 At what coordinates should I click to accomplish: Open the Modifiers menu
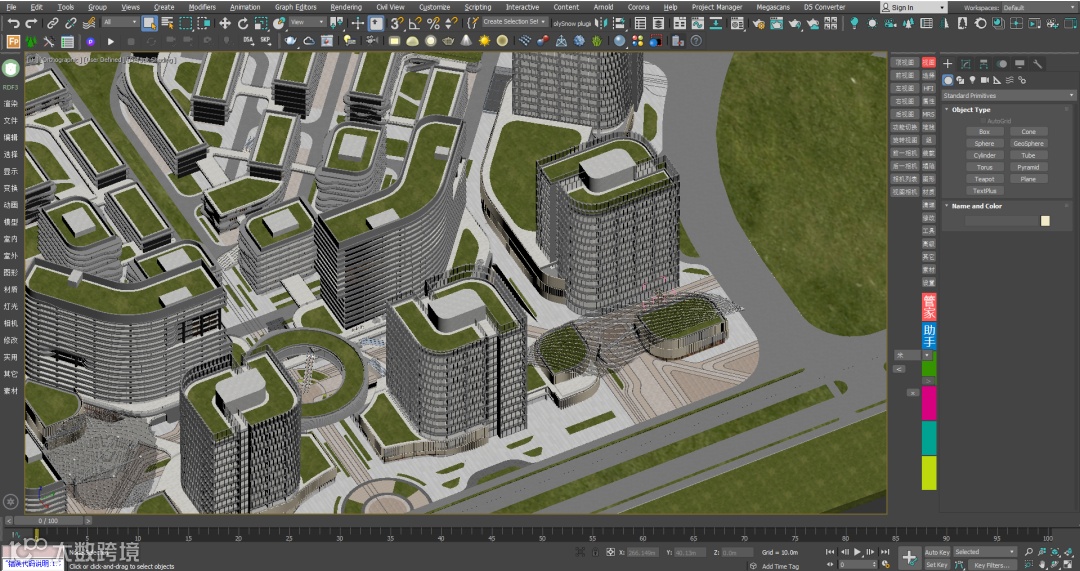[202, 7]
